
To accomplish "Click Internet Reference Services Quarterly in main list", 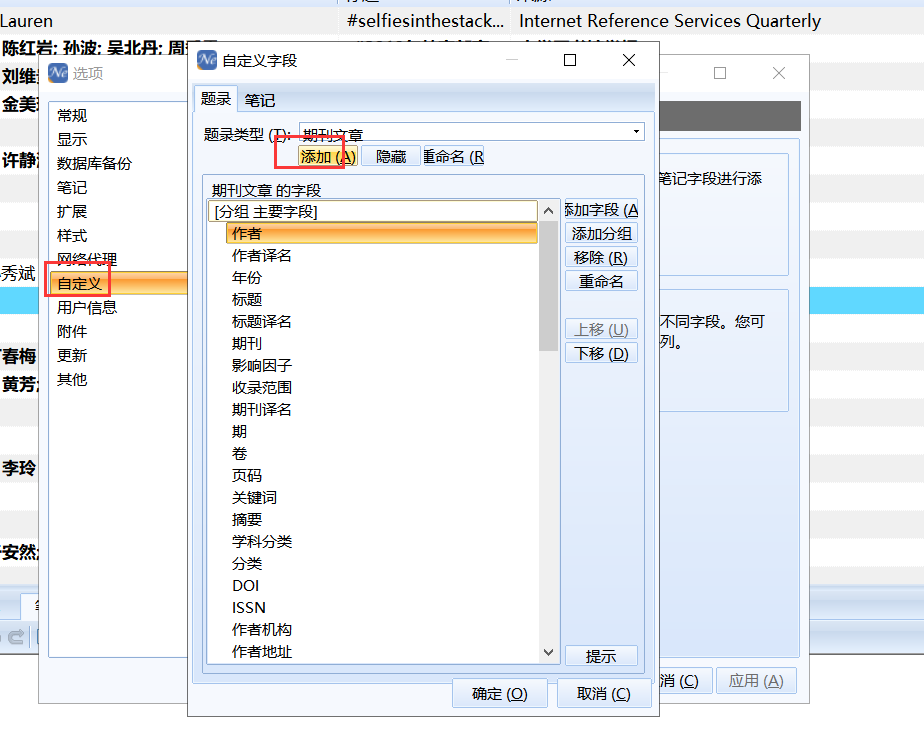I will (669, 21).
